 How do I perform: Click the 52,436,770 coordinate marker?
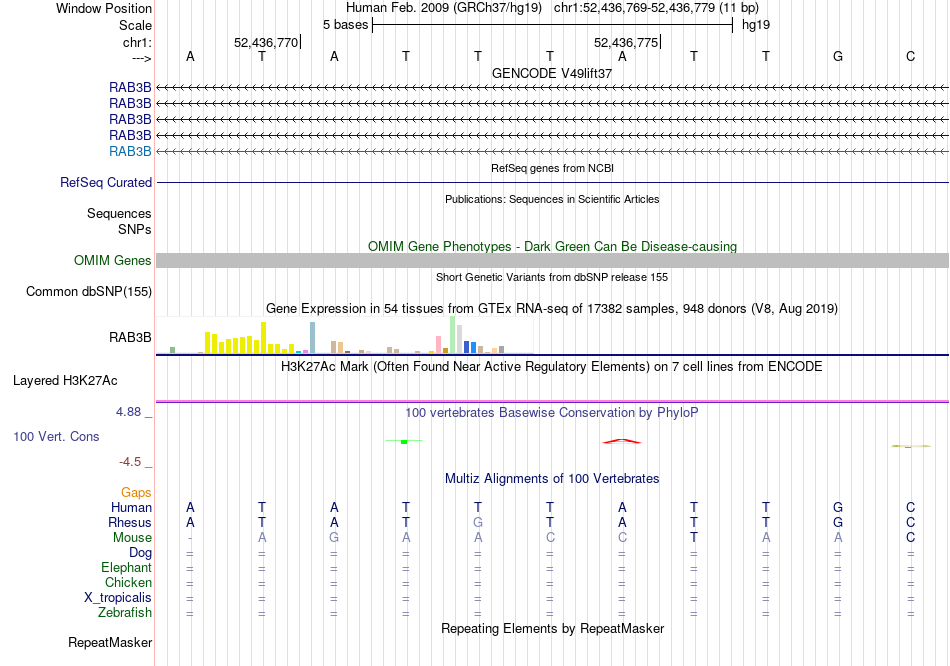[x=266, y=42]
